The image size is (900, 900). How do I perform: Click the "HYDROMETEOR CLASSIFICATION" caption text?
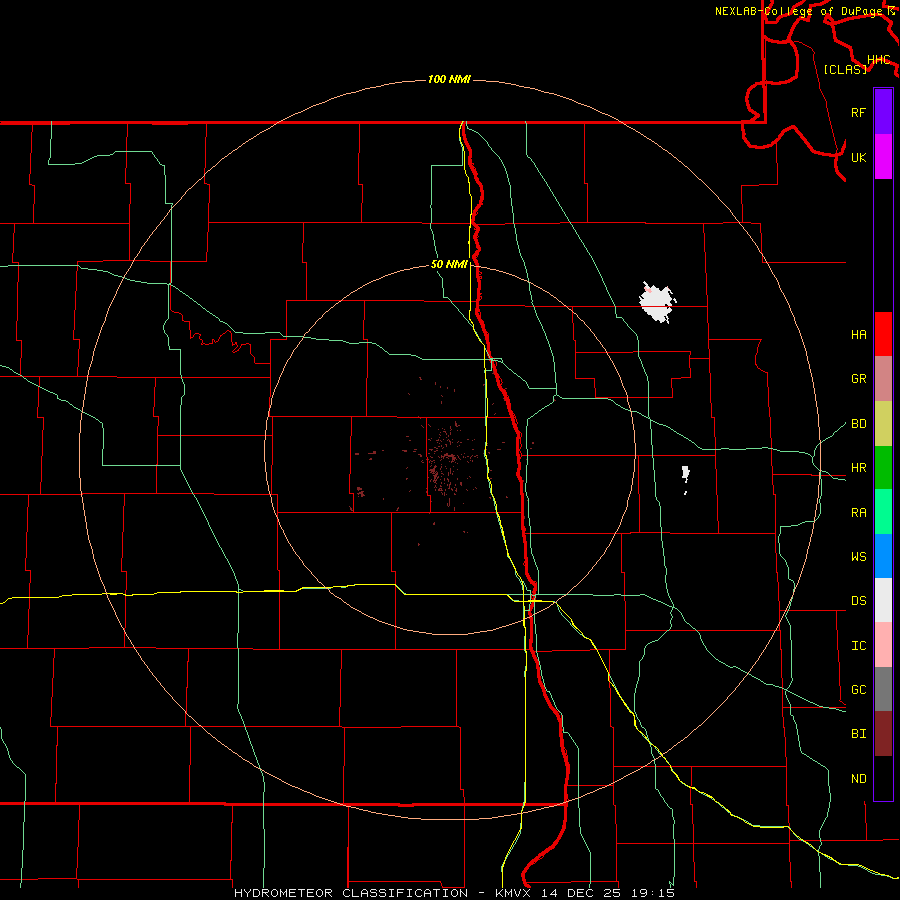pos(351,893)
